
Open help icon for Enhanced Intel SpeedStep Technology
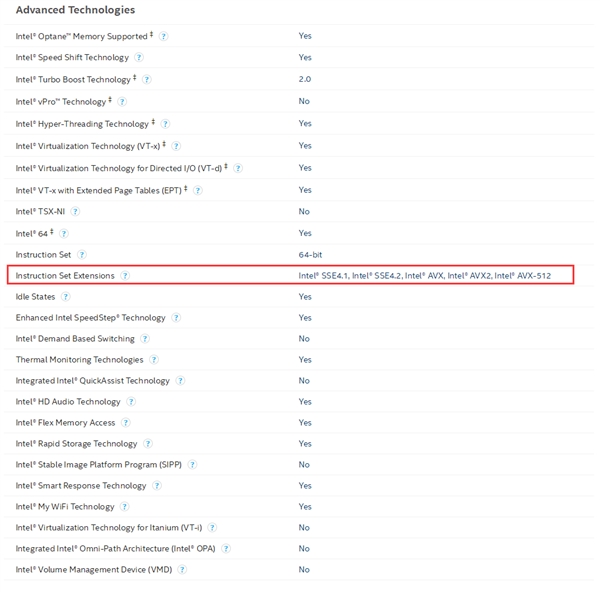(176, 318)
